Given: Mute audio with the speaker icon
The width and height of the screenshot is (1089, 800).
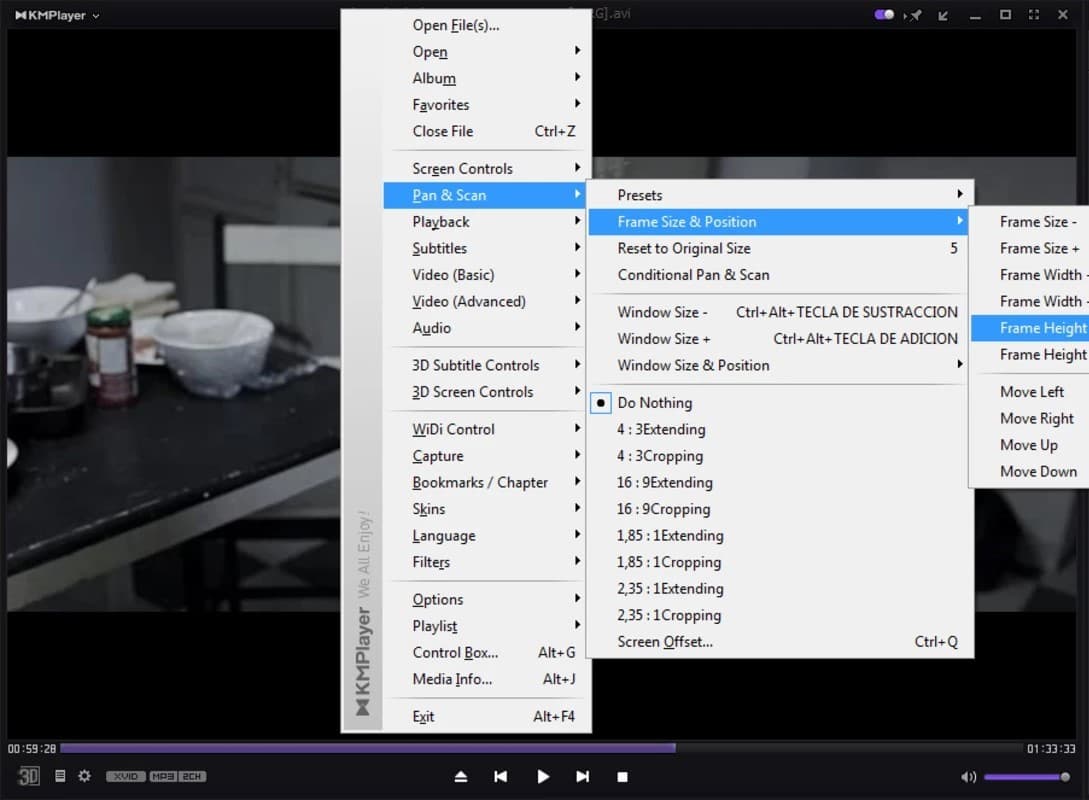Looking at the screenshot, I should [968, 777].
